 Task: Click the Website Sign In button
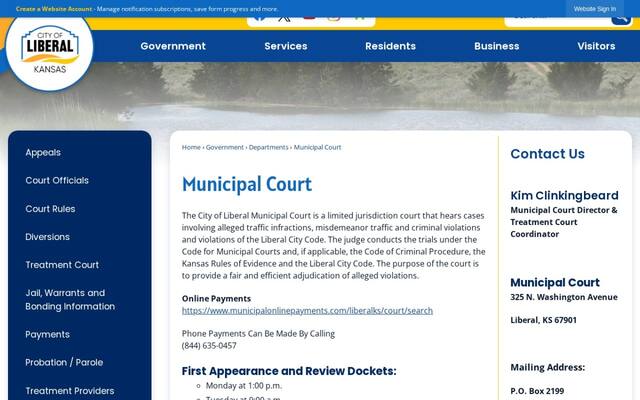click(x=595, y=9)
